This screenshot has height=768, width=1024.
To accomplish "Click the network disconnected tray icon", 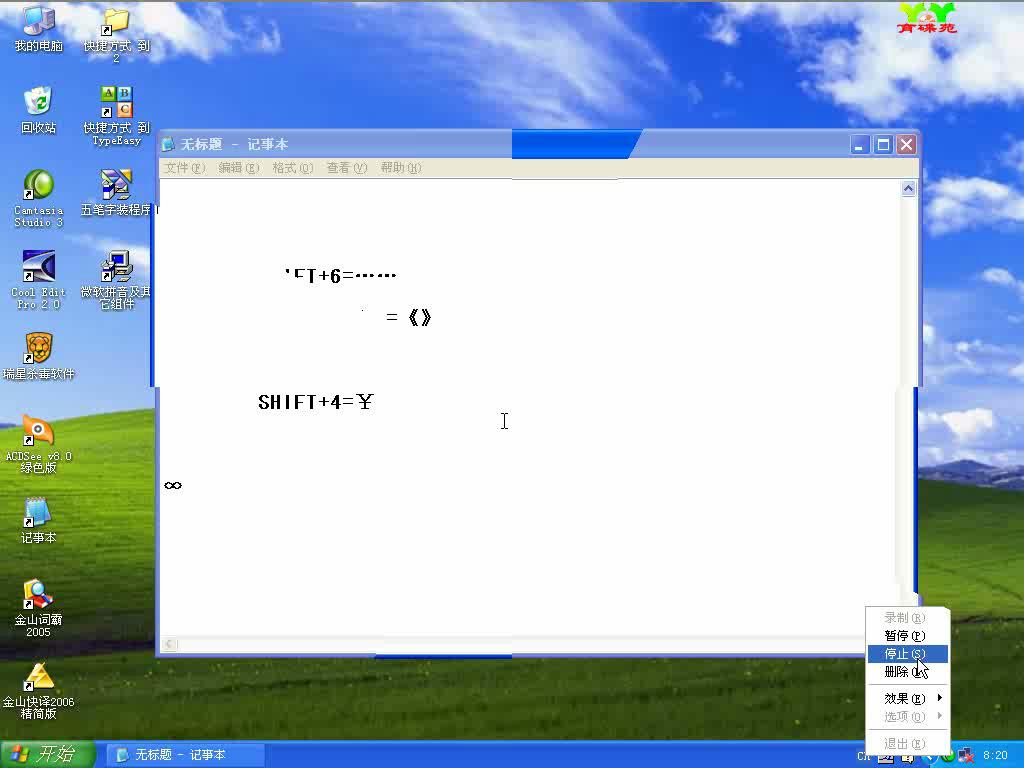I will [x=966, y=756].
